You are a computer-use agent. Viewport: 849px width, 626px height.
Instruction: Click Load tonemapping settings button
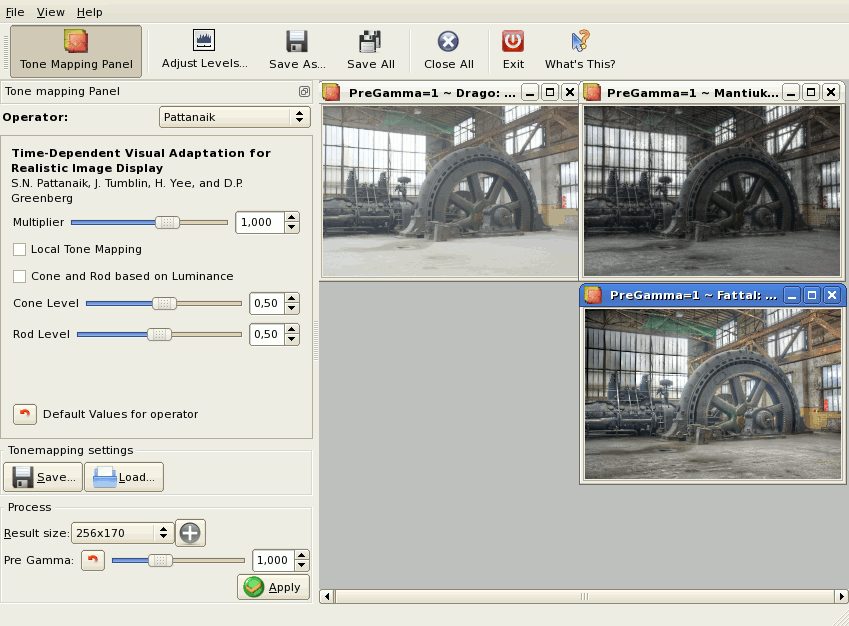point(124,477)
